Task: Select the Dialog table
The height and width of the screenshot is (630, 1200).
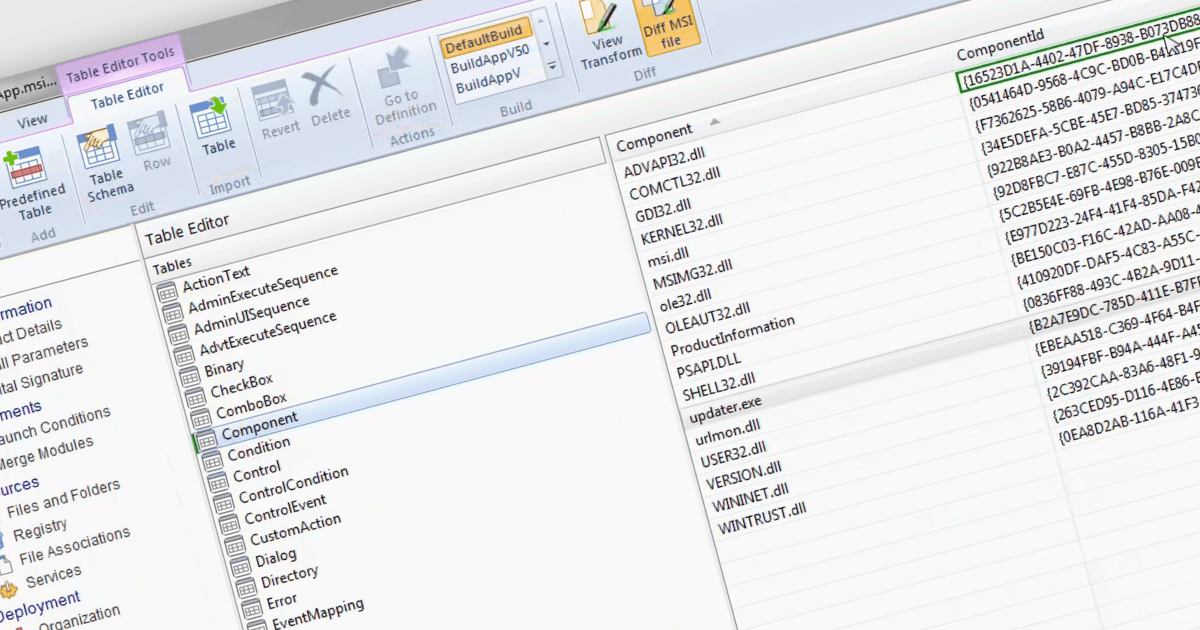Action: (275, 556)
